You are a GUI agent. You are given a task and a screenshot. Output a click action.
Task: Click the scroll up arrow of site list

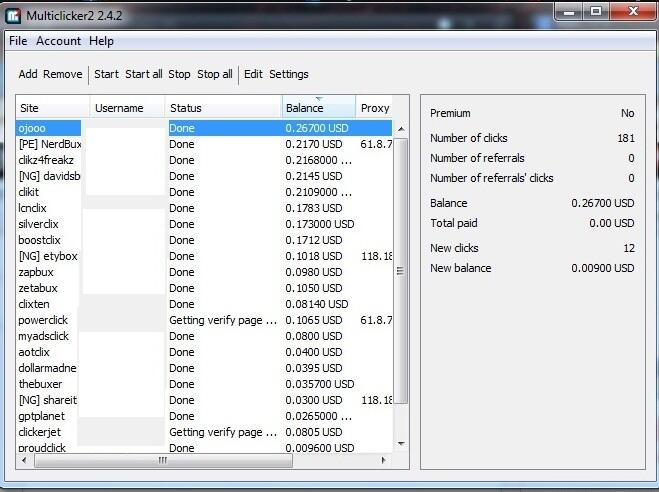point(401,129)
